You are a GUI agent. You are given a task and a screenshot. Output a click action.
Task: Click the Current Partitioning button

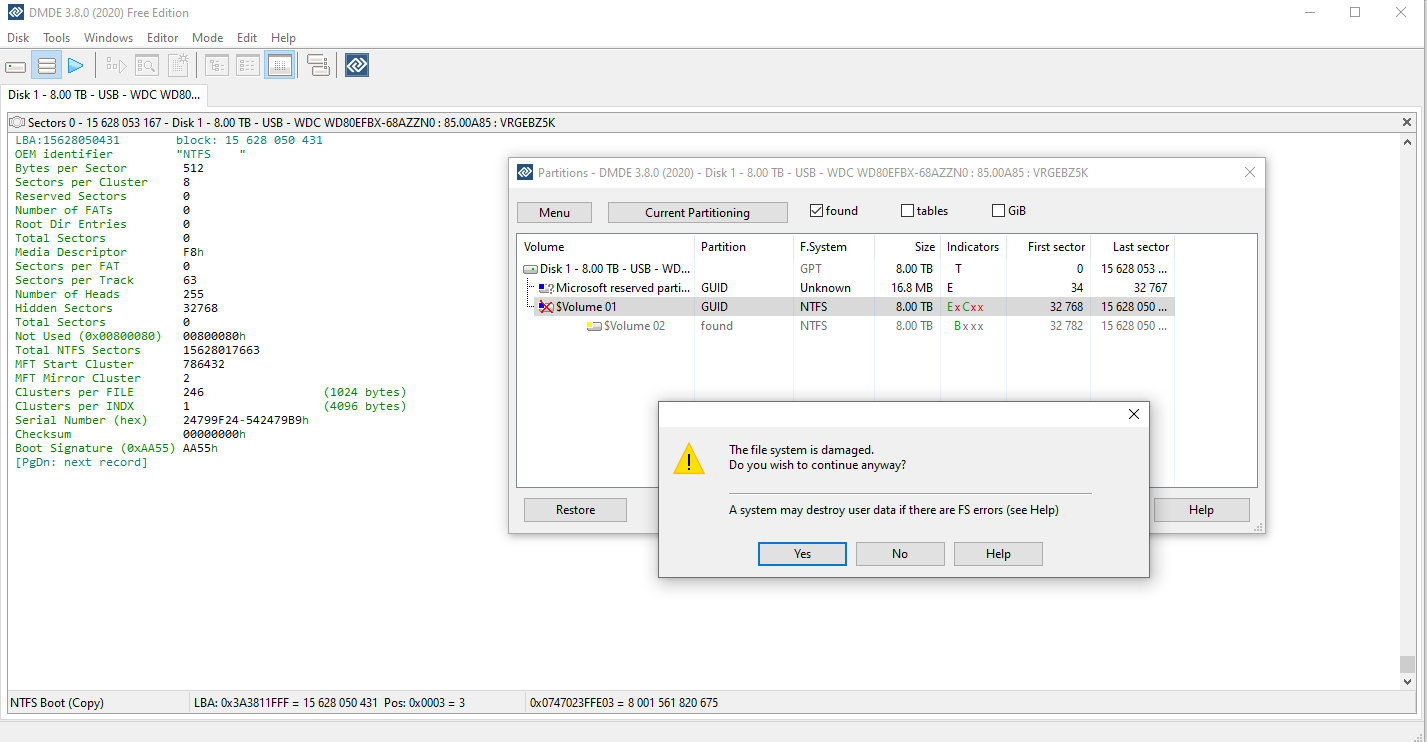(697, 212)
